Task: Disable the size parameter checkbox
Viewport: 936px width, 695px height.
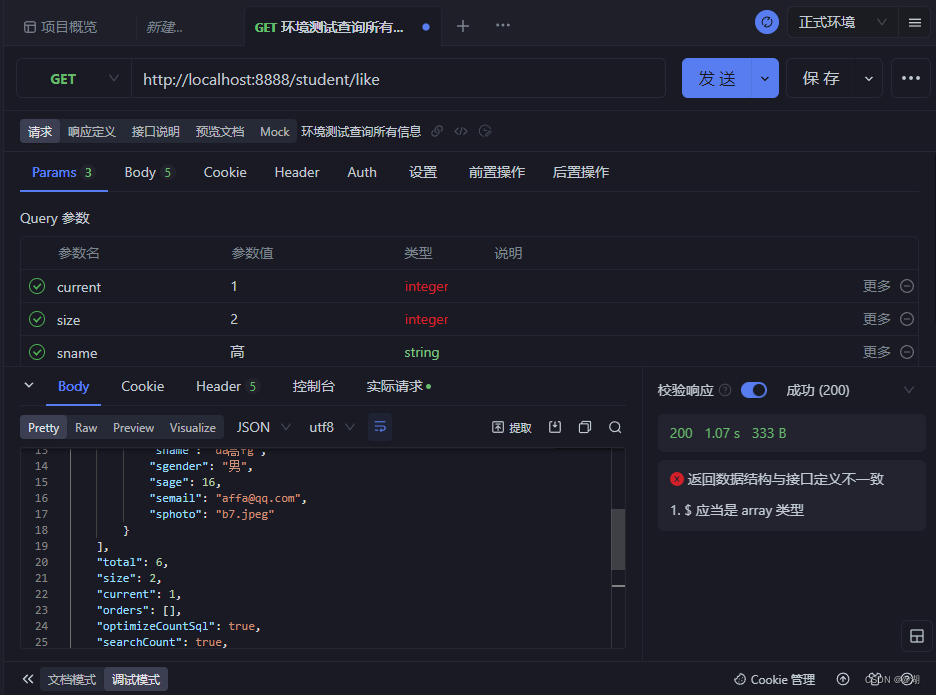Action: 37,319
